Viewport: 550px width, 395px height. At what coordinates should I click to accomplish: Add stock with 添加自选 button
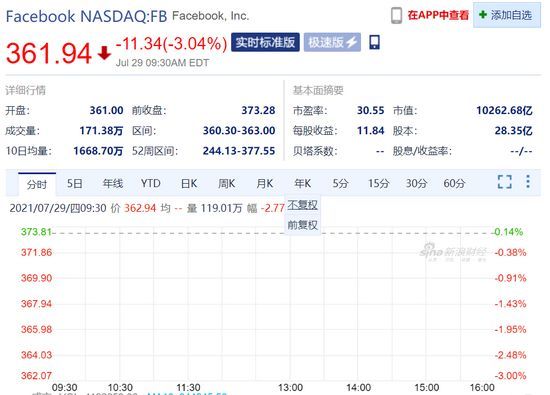click(507, 15)
